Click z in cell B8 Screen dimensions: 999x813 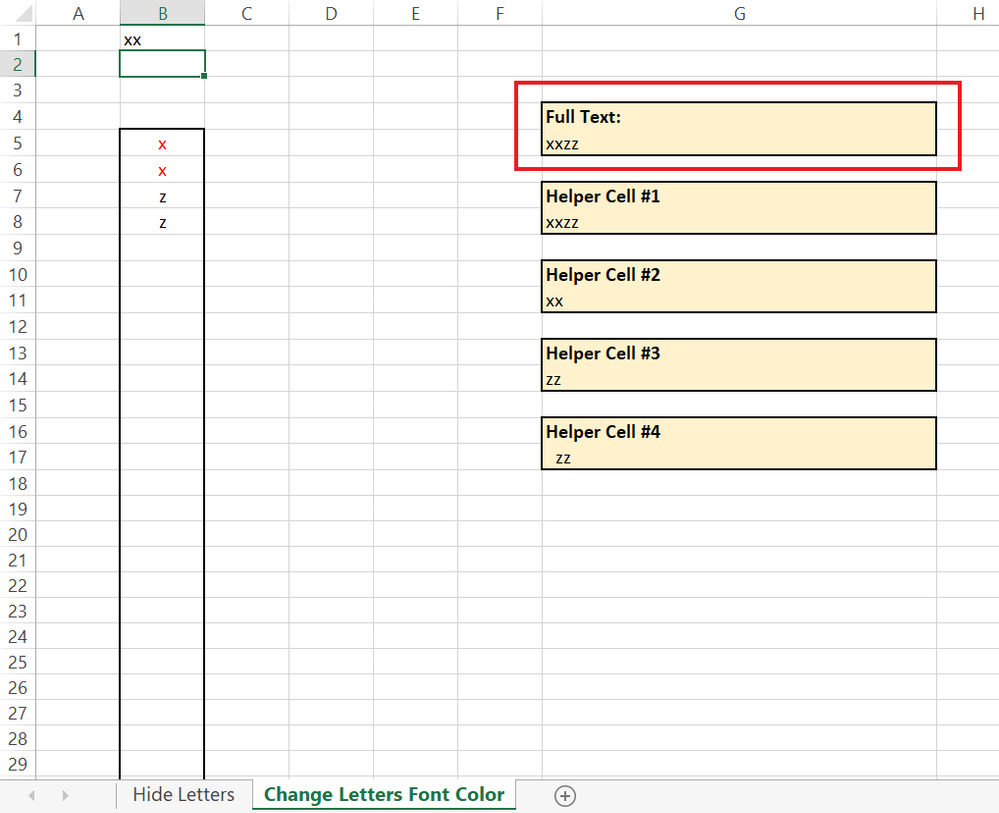click(x=162, y=222)
